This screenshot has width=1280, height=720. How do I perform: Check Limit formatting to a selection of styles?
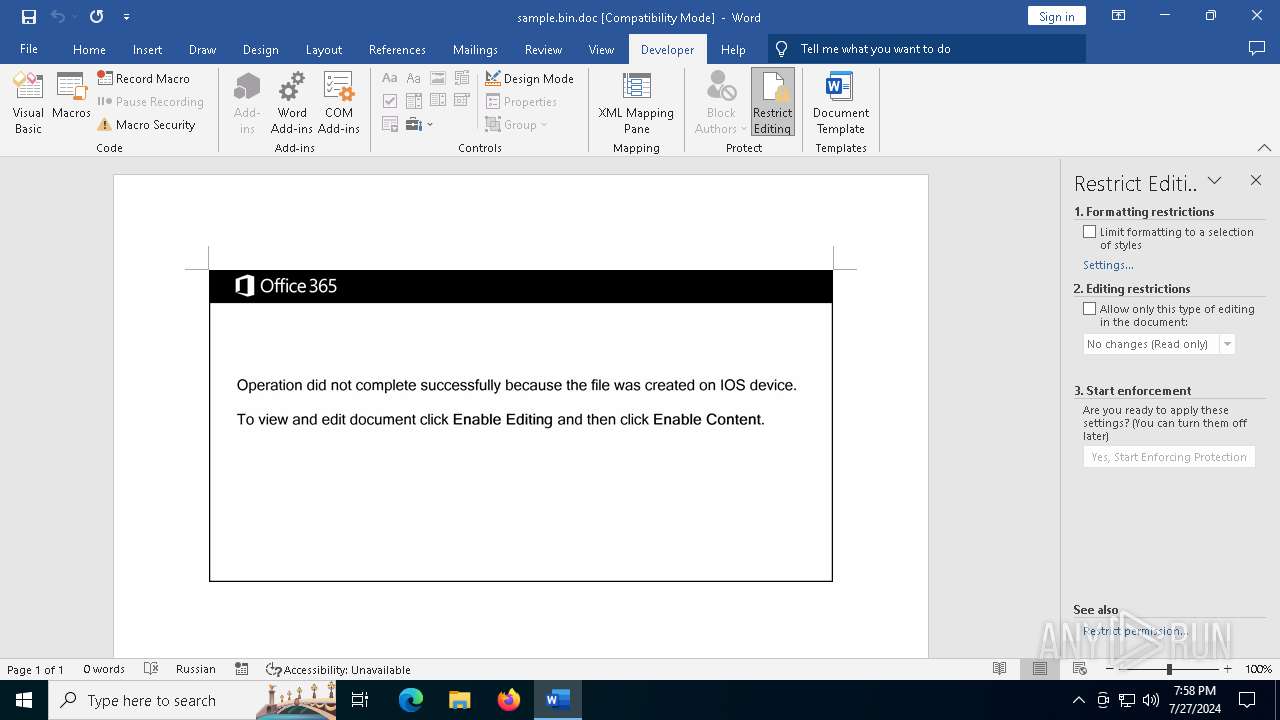[x=1090, y=232]
